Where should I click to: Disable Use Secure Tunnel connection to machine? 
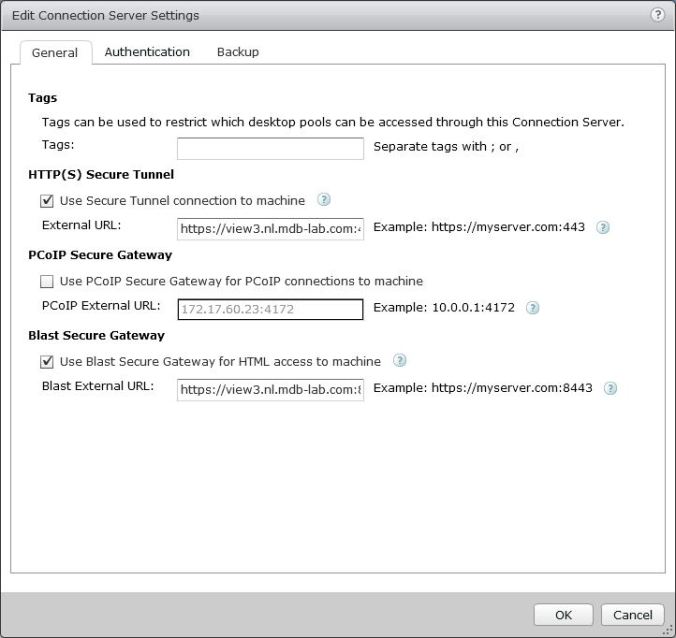pos(47,201)
